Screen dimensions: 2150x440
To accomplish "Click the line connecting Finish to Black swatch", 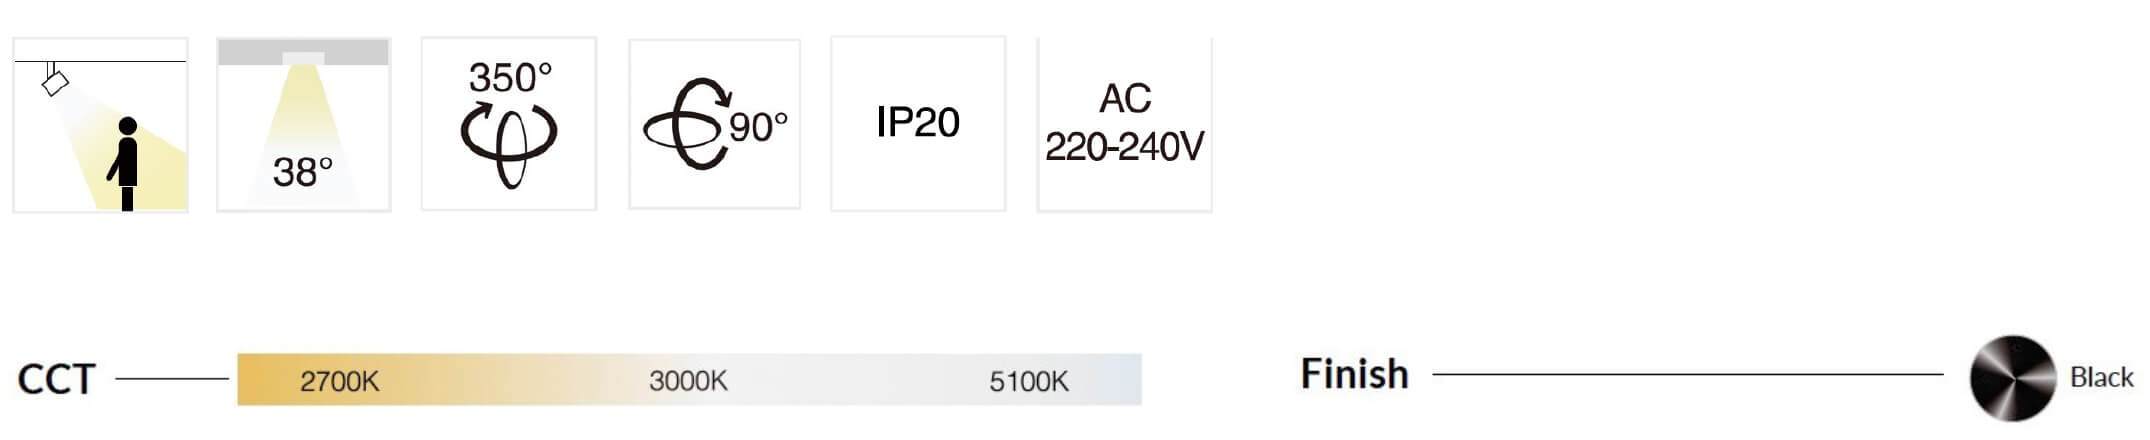I will coord(1687,375).
